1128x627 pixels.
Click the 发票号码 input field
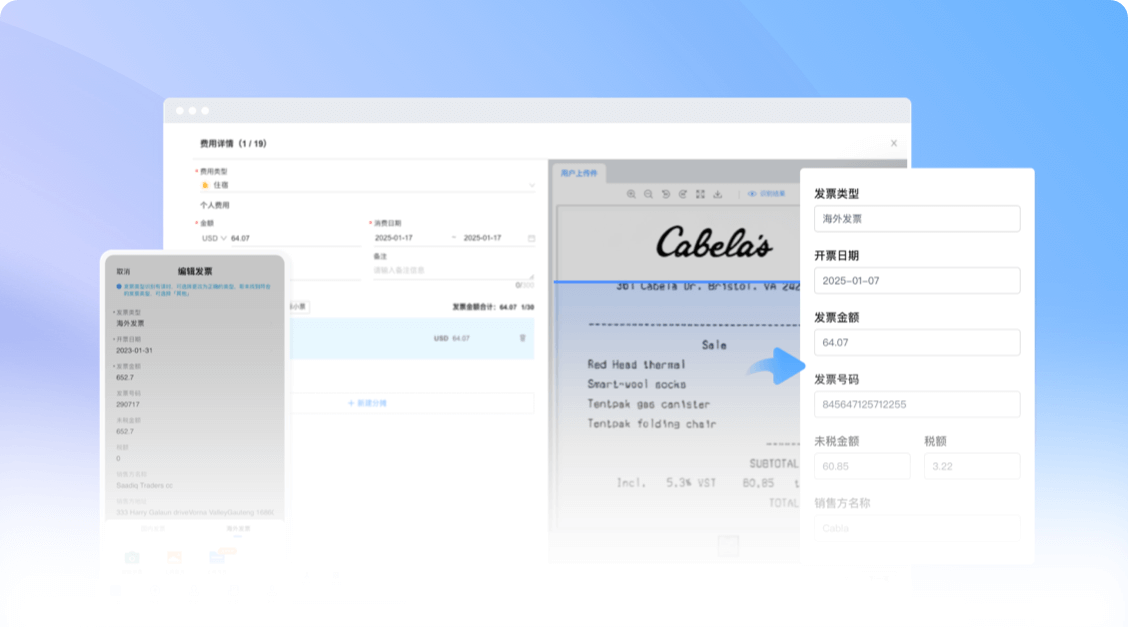coord(917,404)
